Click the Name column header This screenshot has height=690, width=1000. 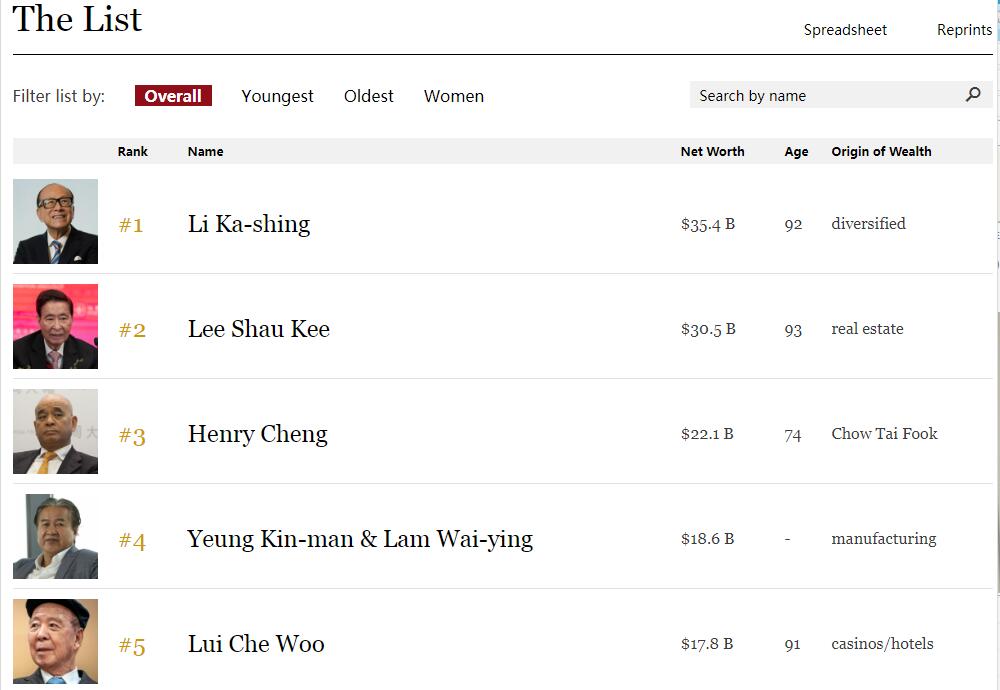[x=205, y=152]
